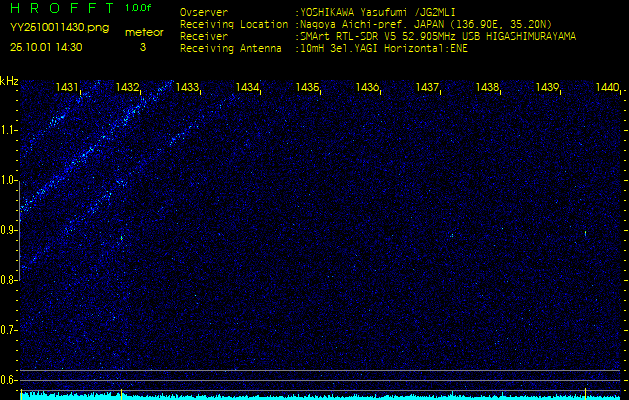Image resolution: width=629 pixels, height=400 pixels.
Task: Select the 1.1 frequency axis label
Action: pyautogui.click(x=9, y=130)
